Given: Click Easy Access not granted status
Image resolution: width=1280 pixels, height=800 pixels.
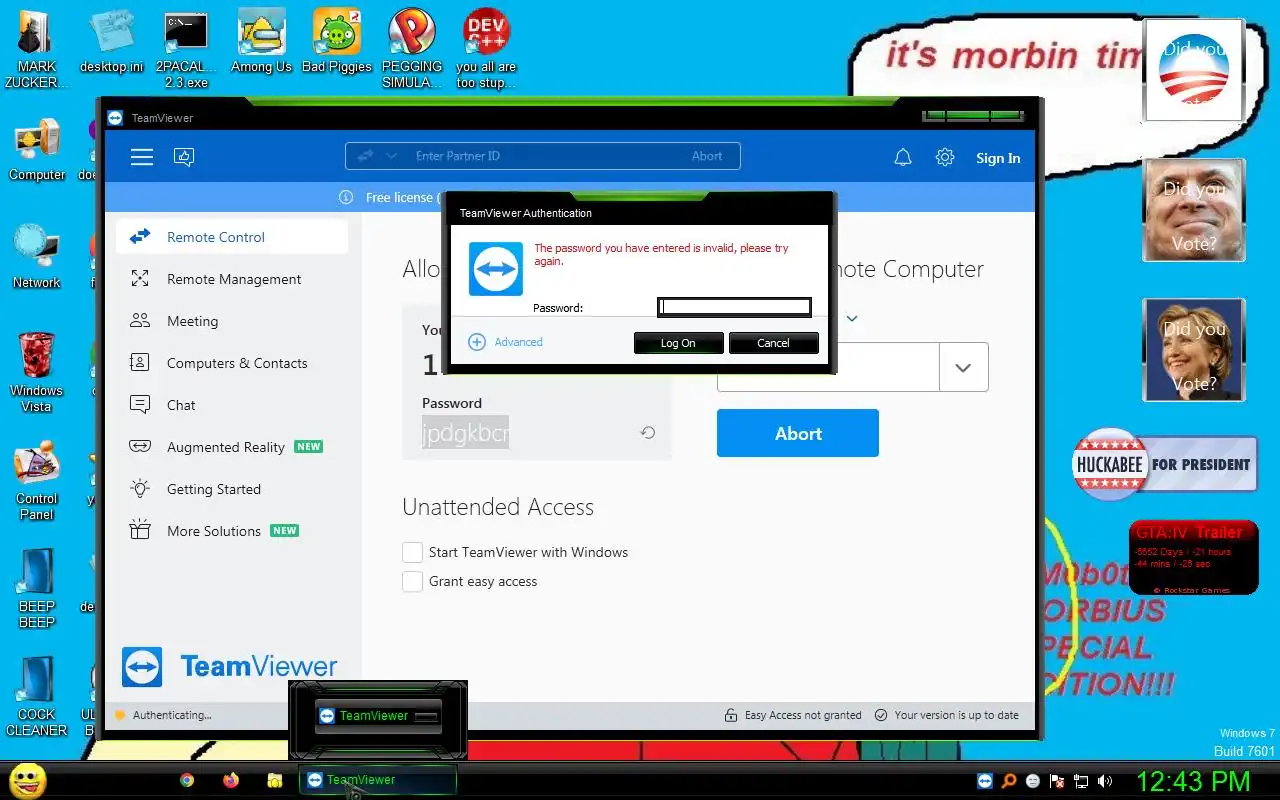Looking at the screenshot, I should (794, 715).
